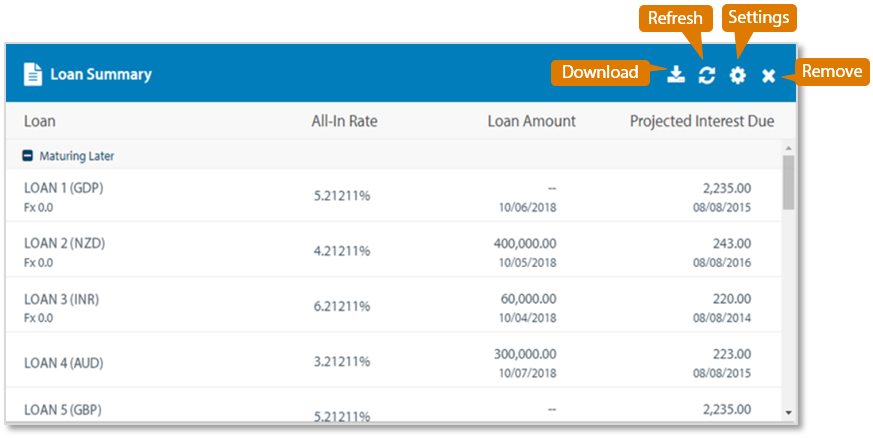Click the Download icon in widget header
Viewport: 873px width, 438px height.
pos(677,75)
